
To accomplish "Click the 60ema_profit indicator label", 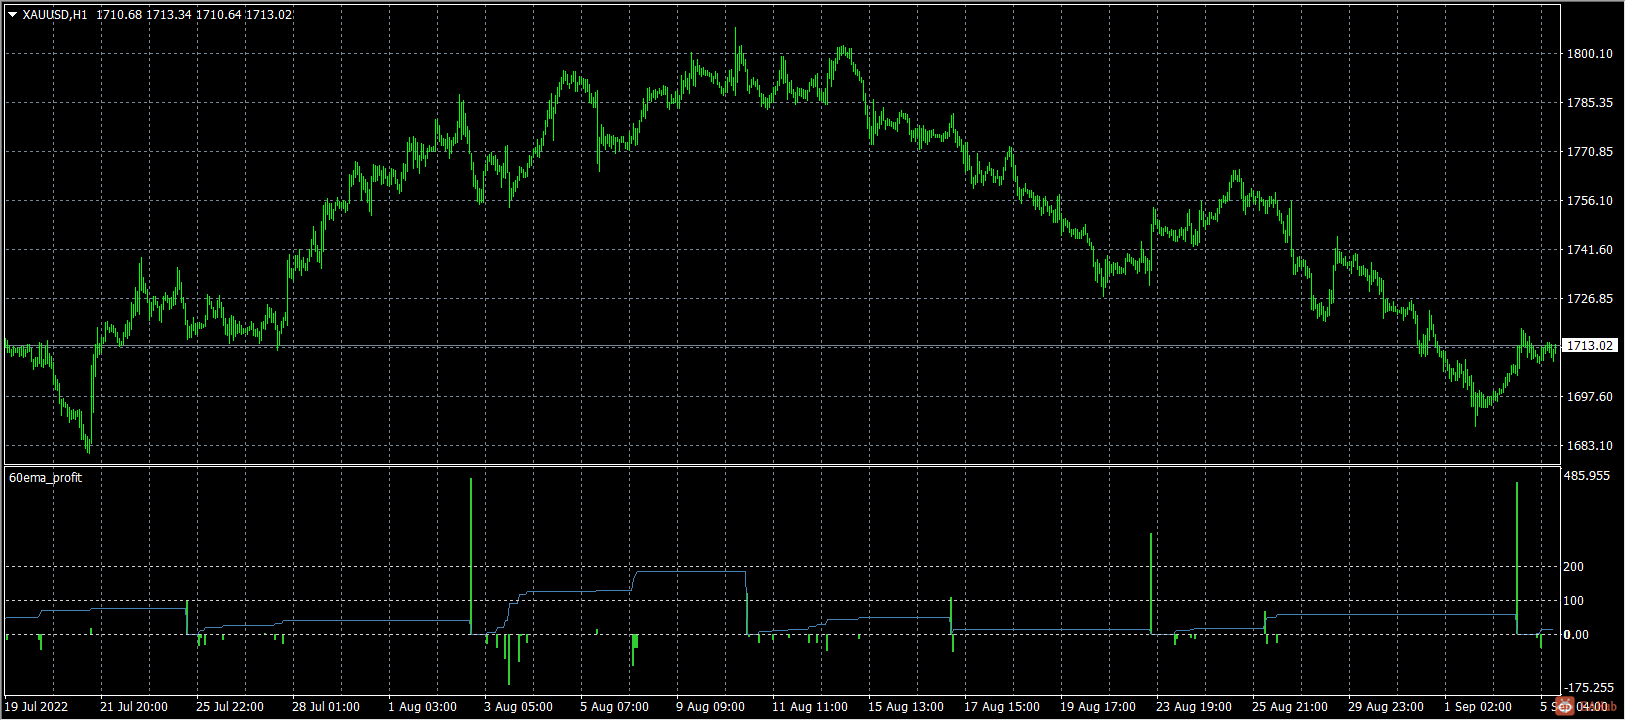I will (x=46, y=478).
